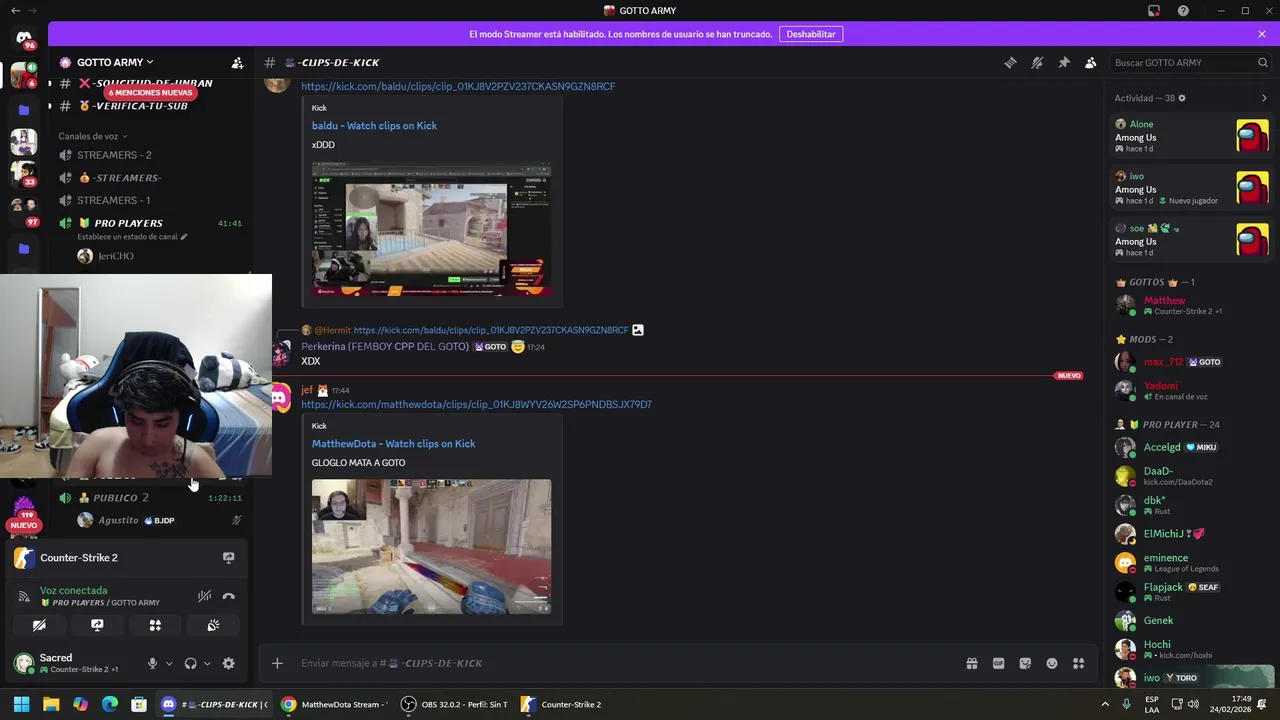Open baldu kick clip link
The width and height of the screenshot is (1280, 720).
click(458, 86)
